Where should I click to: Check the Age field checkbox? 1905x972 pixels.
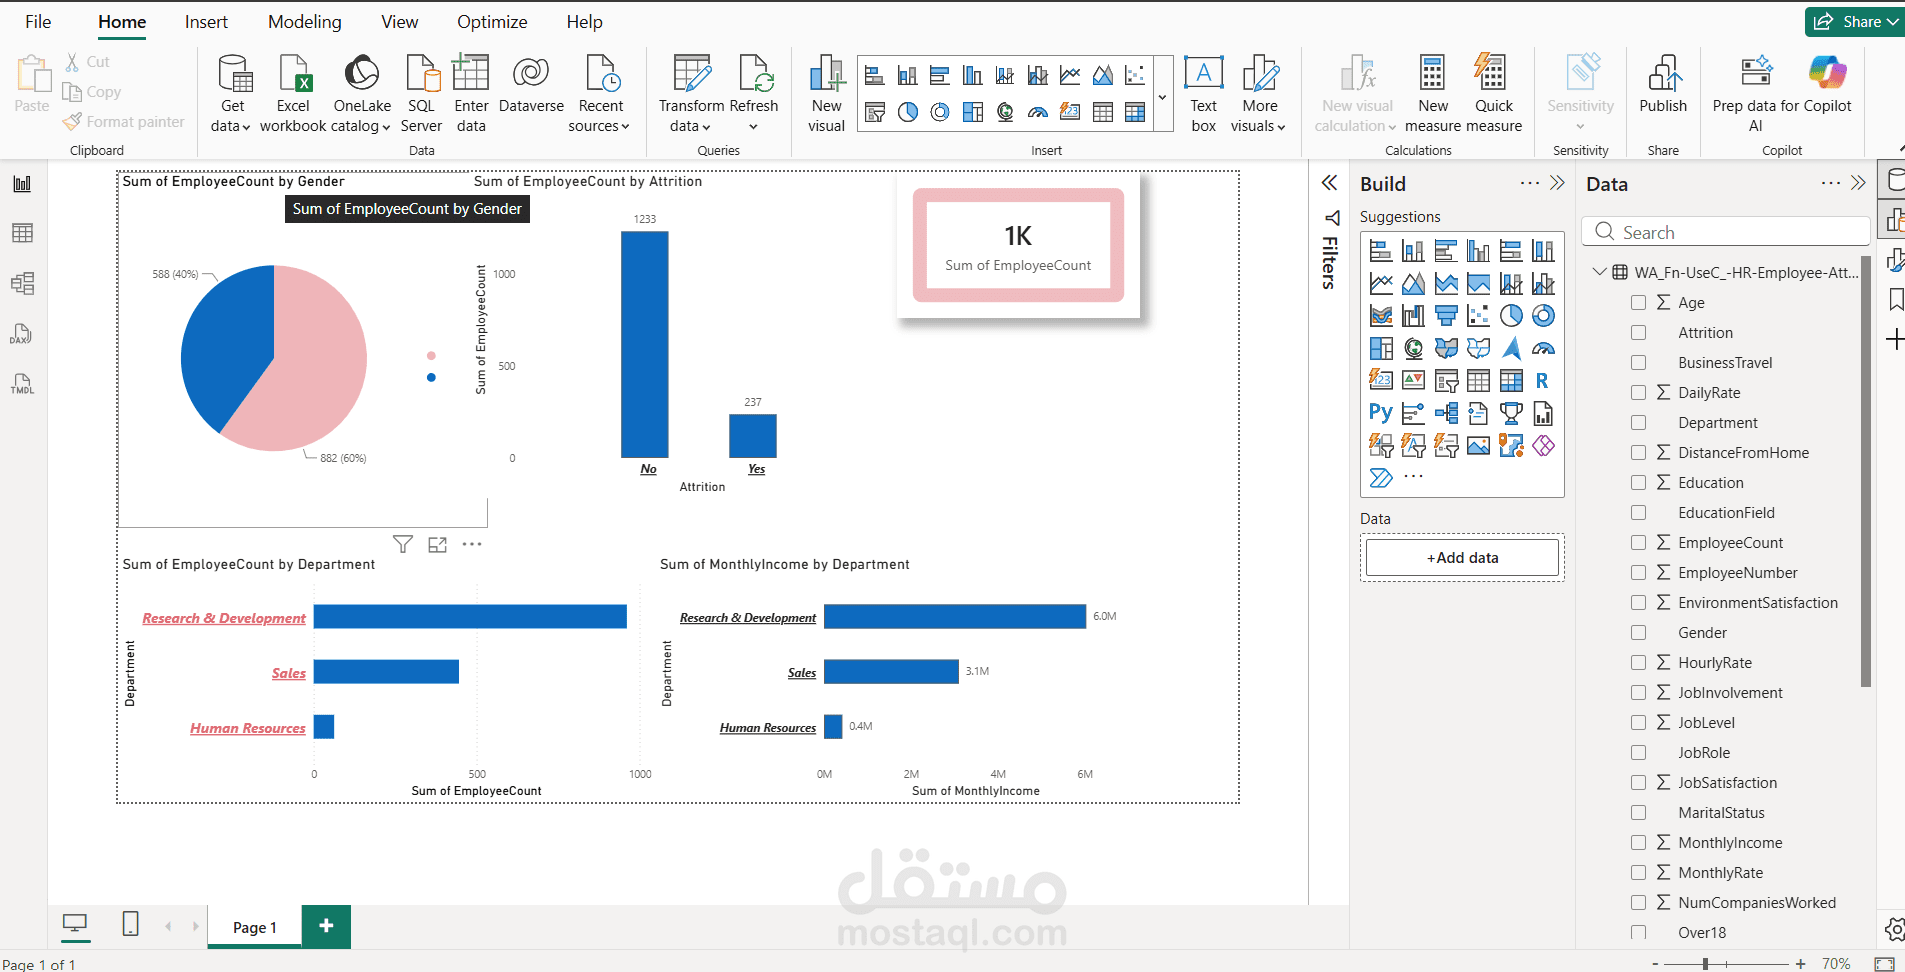click(1638, 302)
